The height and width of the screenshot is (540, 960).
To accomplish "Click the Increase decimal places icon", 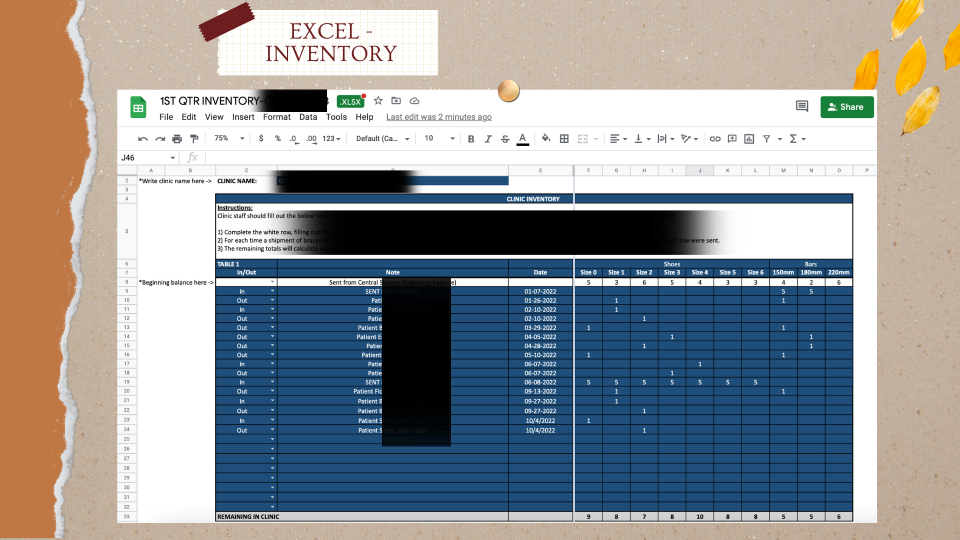I will pyautogui.click(x=311, y=139).
